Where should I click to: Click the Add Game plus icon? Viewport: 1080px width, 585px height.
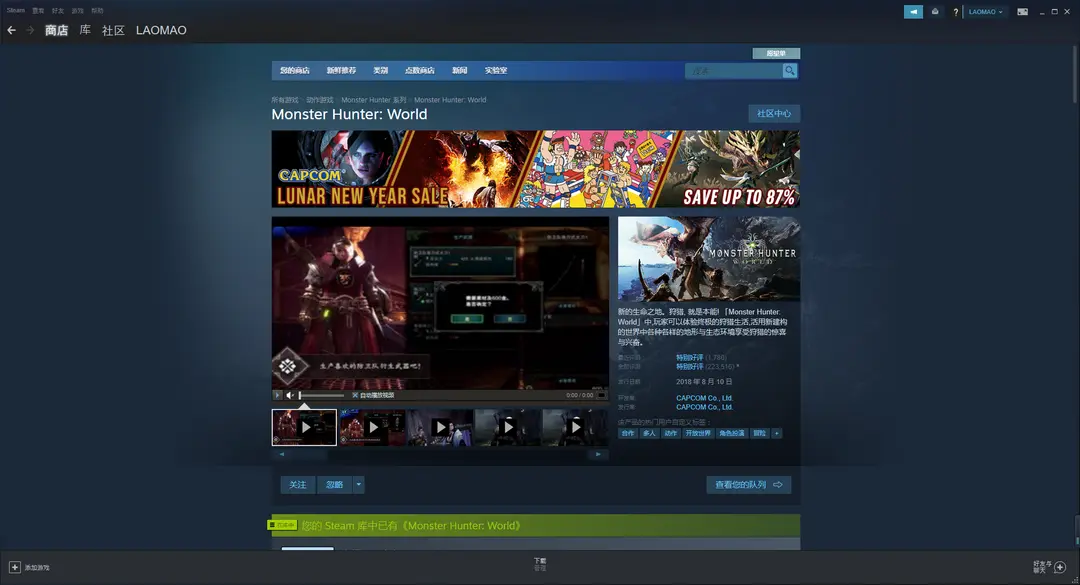pyautogui.click(x=14, y=567)
